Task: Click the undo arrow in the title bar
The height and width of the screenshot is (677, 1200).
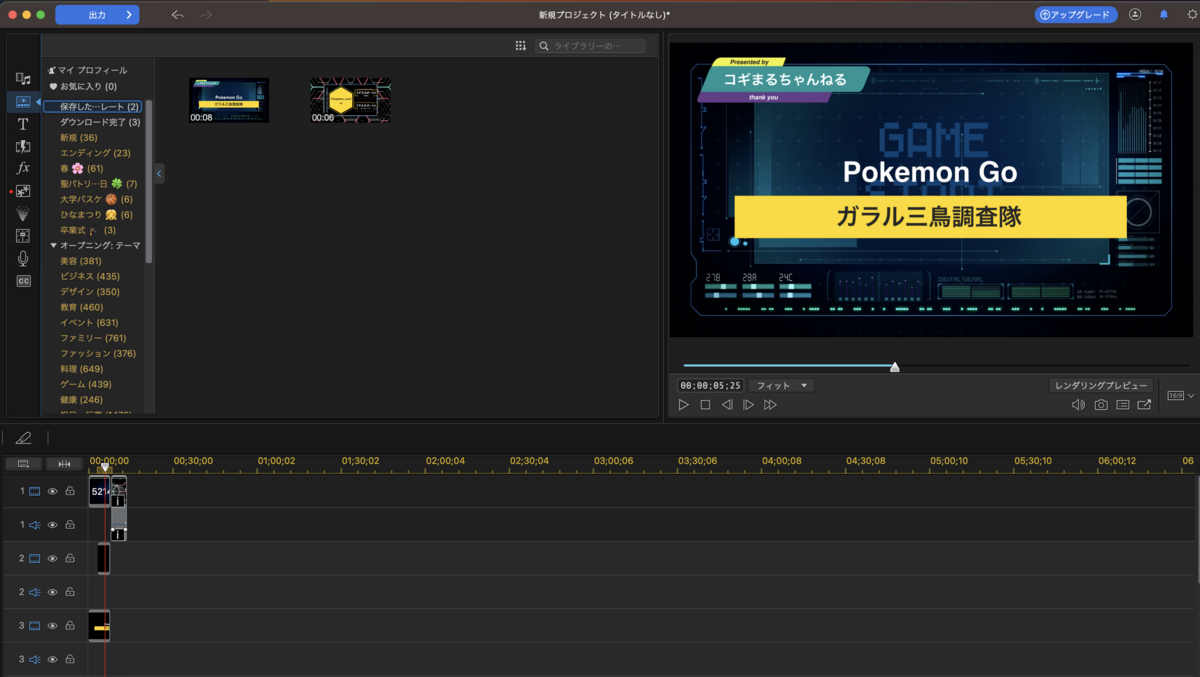Action: pyautogui.click(x=177, y=15)
